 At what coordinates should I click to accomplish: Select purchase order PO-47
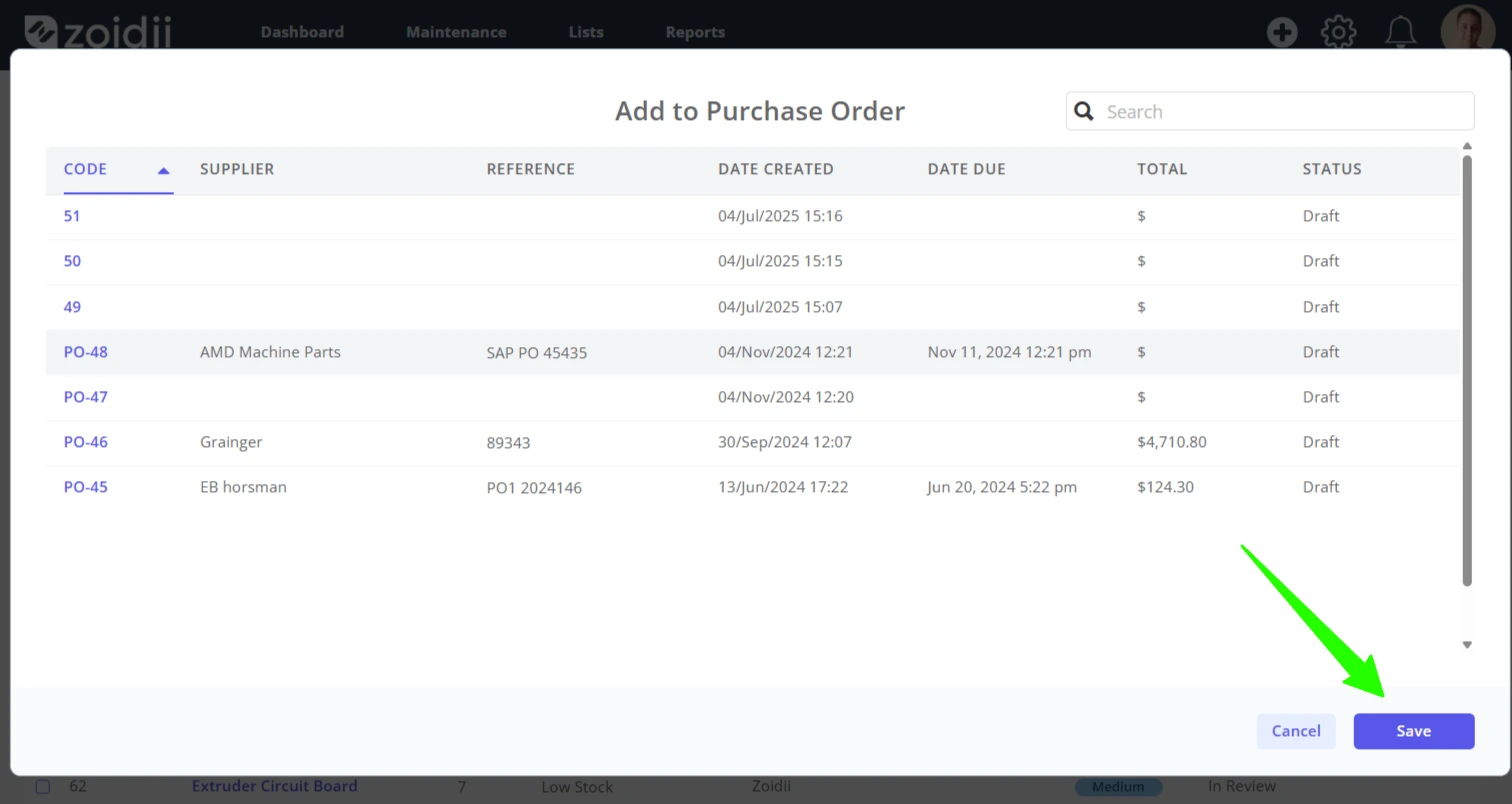pos(86,397)
